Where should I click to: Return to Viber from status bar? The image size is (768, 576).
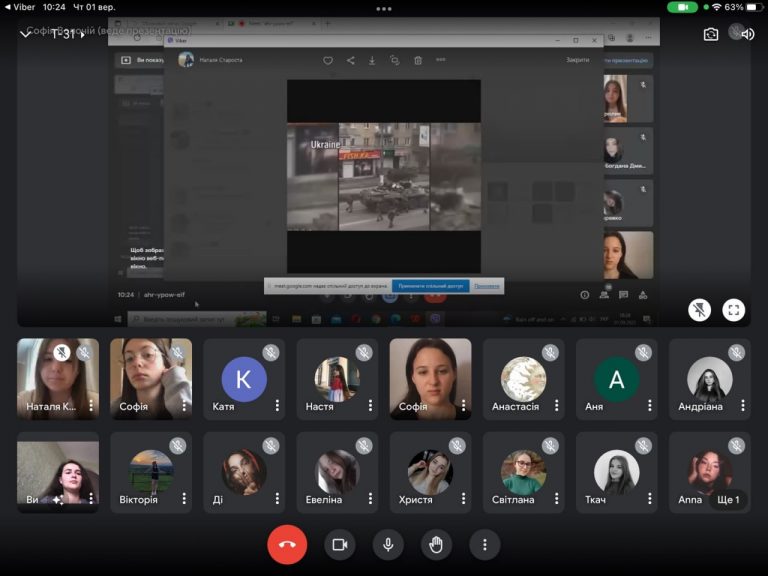(x=20, y=7)
